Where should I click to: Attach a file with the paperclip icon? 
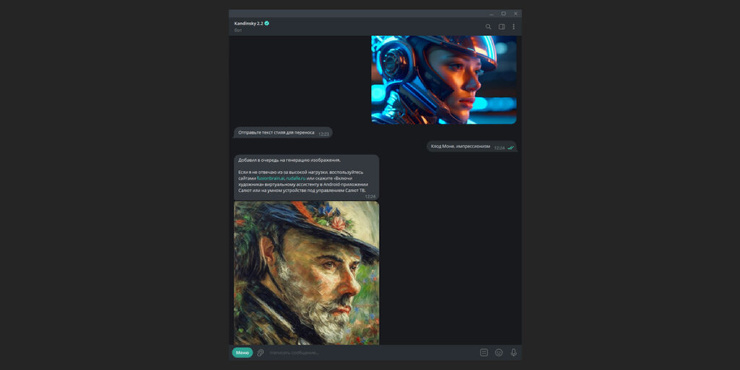pyautogui.click(x=261, y=353)
